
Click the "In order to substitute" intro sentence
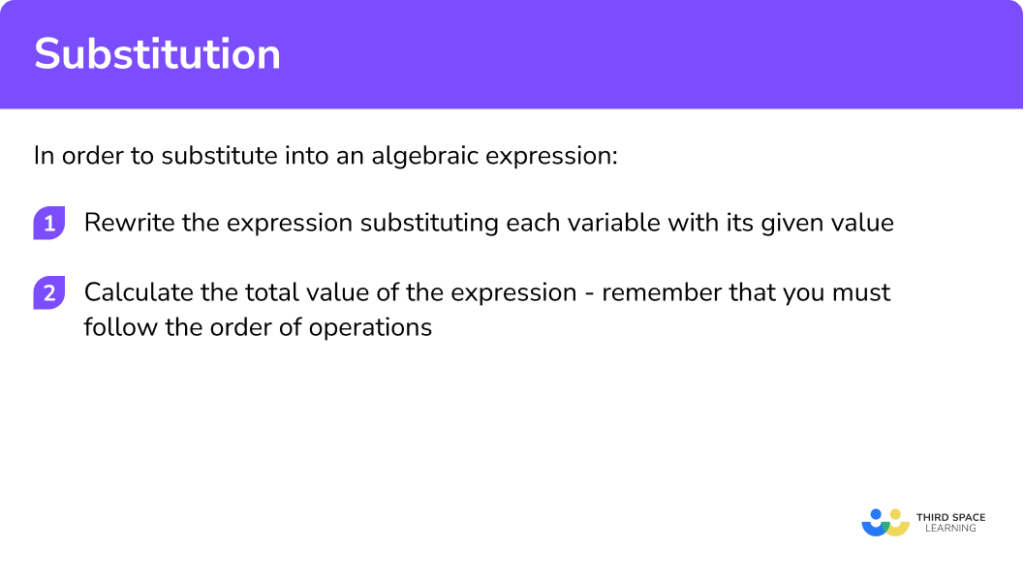[326, 157]
